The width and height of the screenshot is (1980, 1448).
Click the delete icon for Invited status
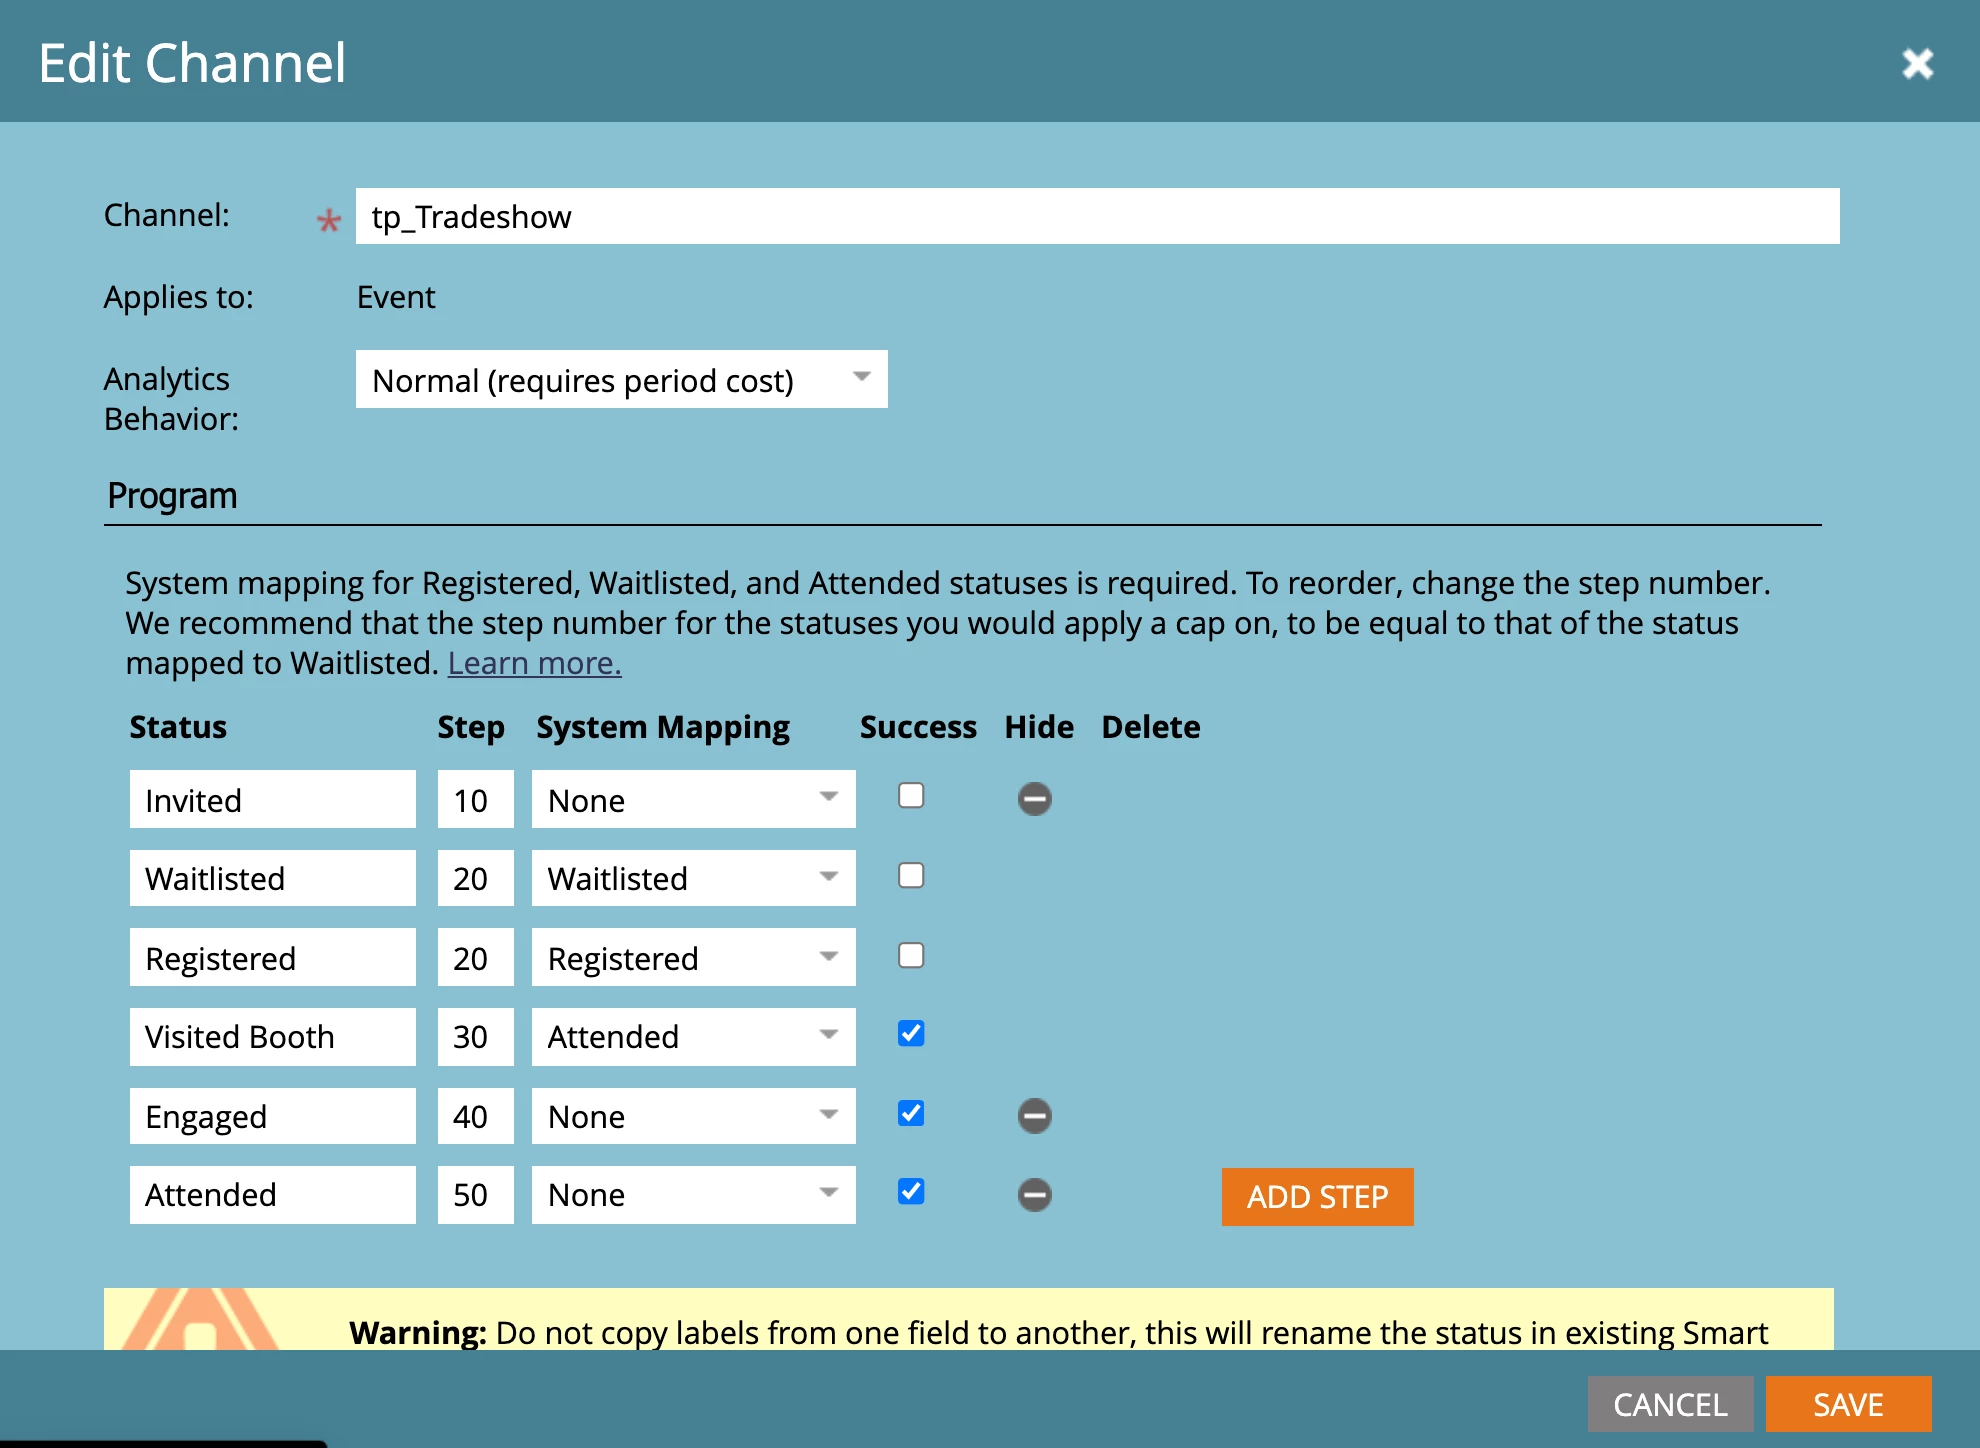(1034, 799)
